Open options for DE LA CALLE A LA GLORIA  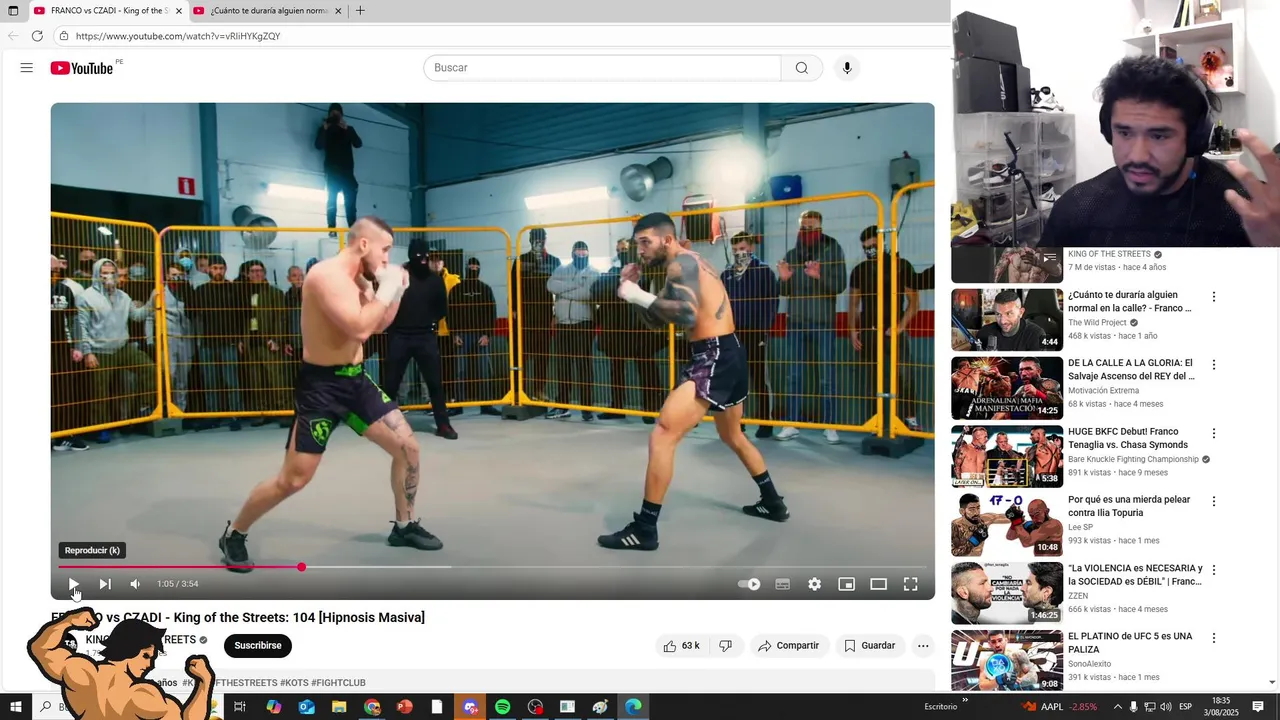[x=1214, y=365]
